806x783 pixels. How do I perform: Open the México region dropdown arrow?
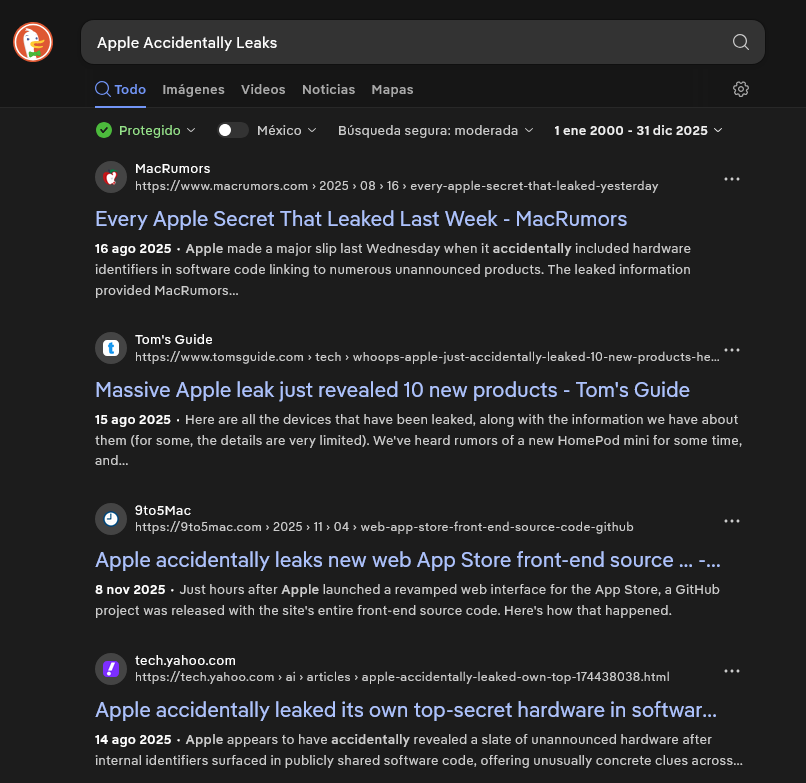coord(312,130)
